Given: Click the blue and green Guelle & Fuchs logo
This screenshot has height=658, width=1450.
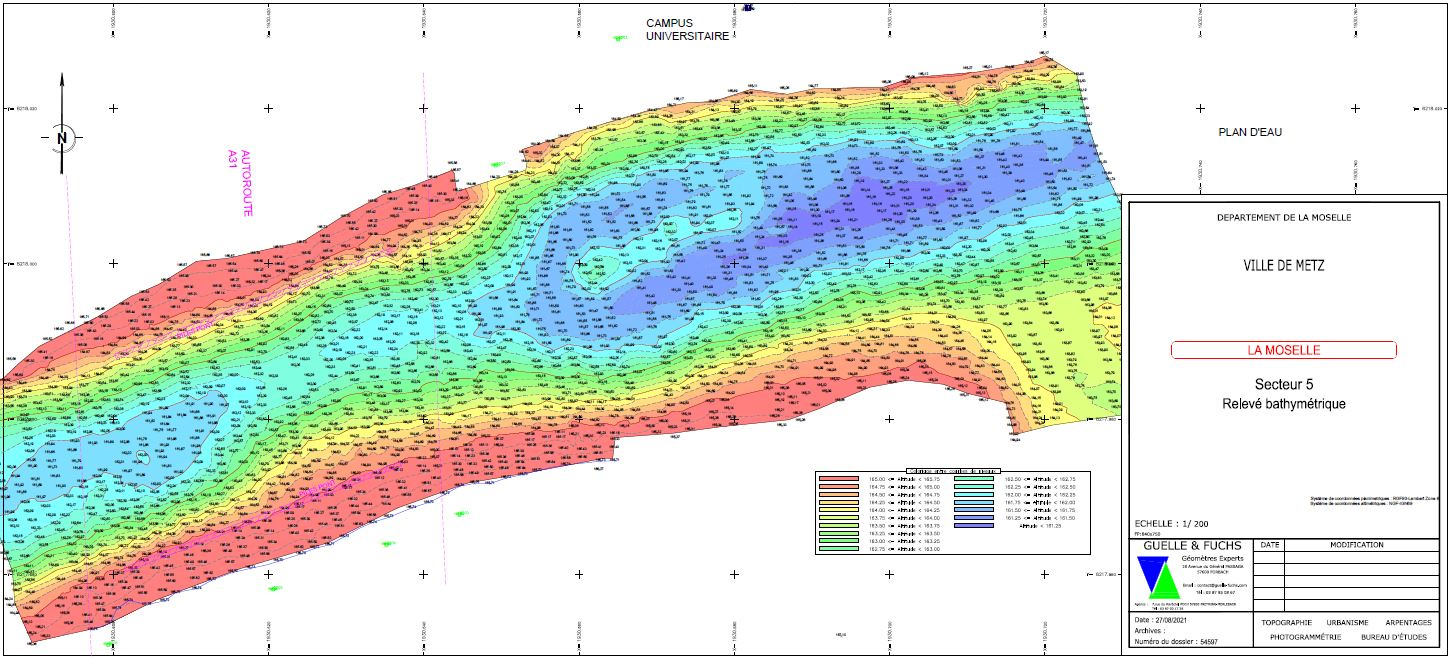Looking at the screenshot, I should 1158,577.
